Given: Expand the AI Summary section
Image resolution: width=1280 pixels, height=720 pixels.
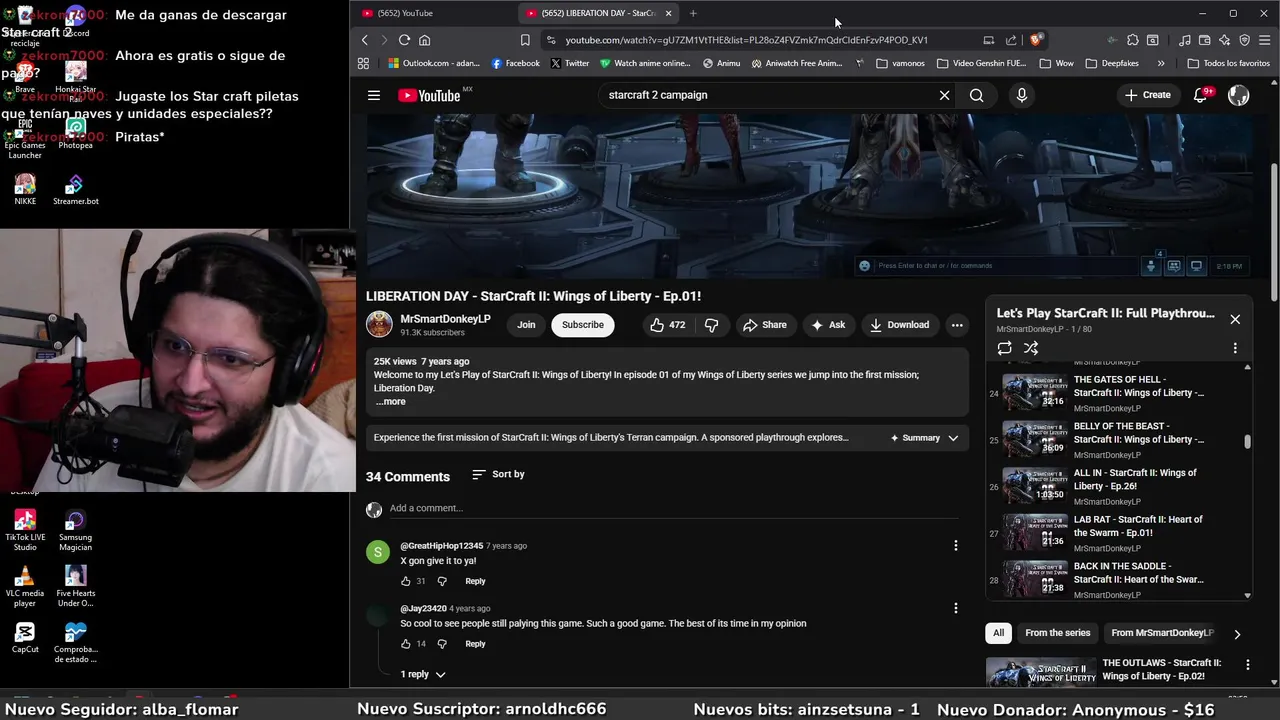Looking at the screenshot, I should click(925, 438).
